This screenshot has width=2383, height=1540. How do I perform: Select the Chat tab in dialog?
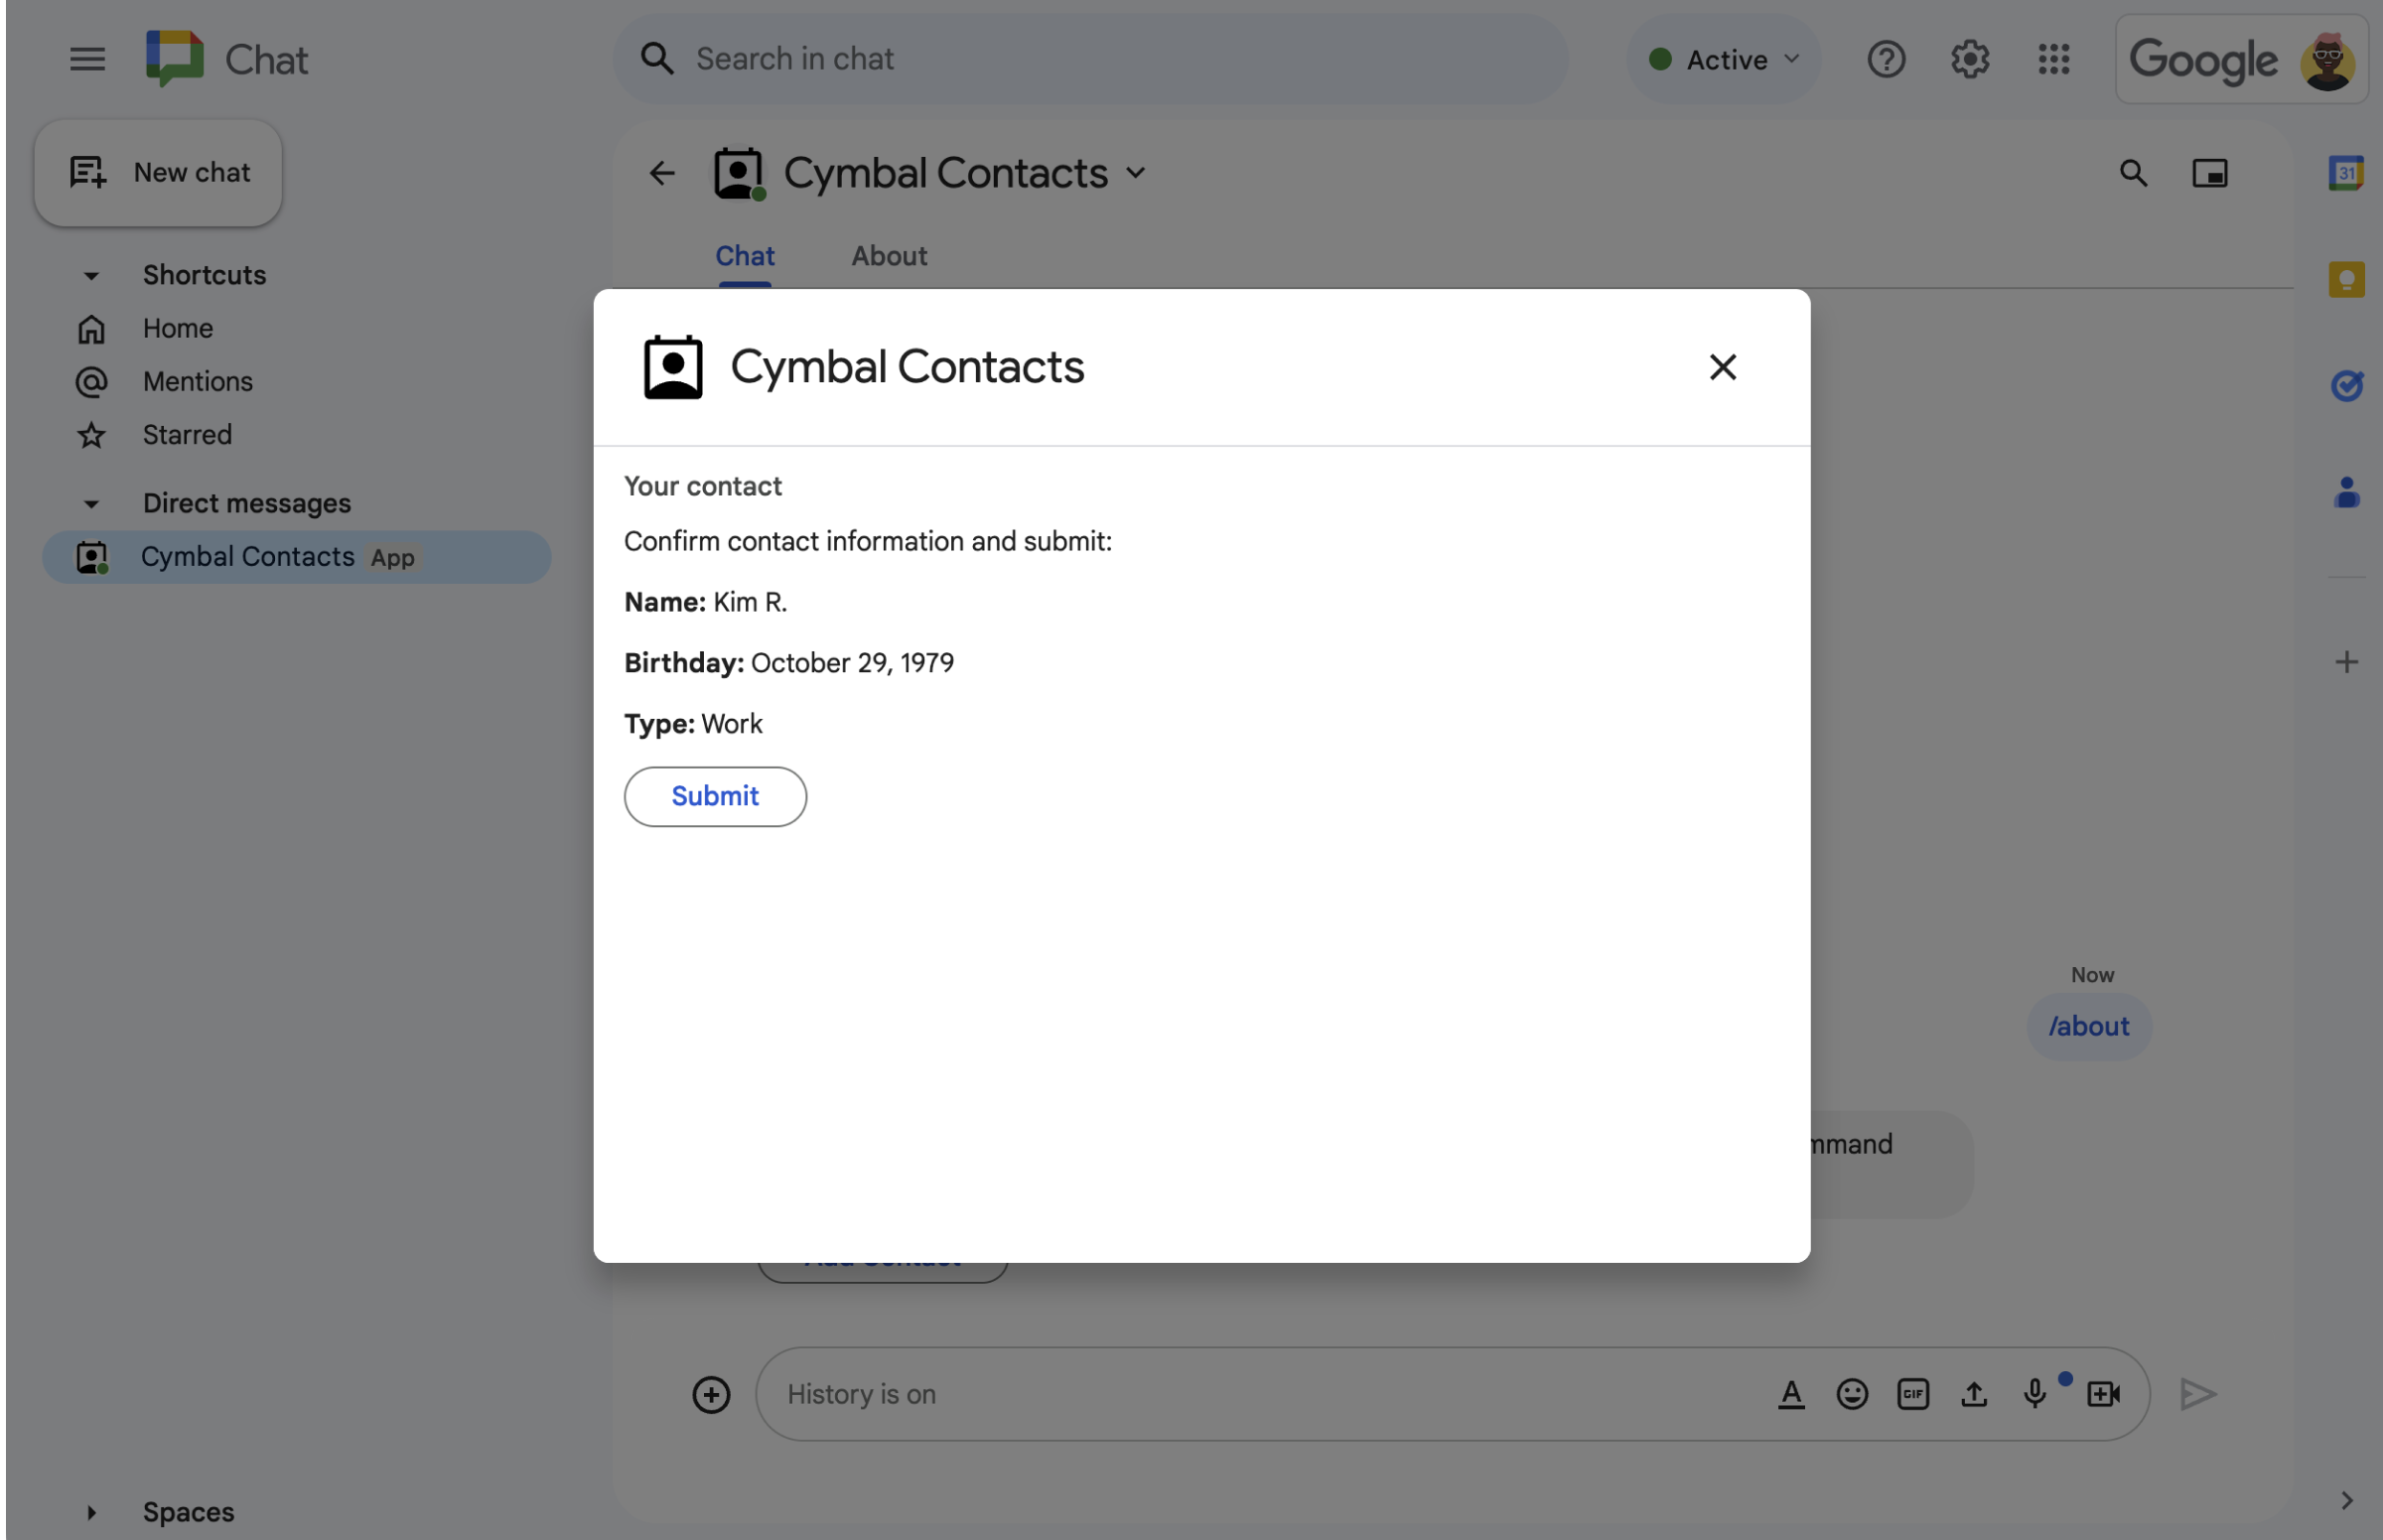coord(745,255)
